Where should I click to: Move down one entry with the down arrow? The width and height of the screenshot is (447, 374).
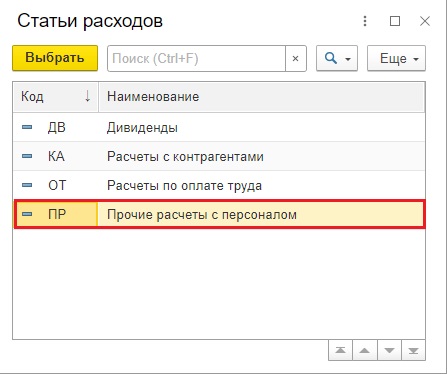click(x=389, y=350)
